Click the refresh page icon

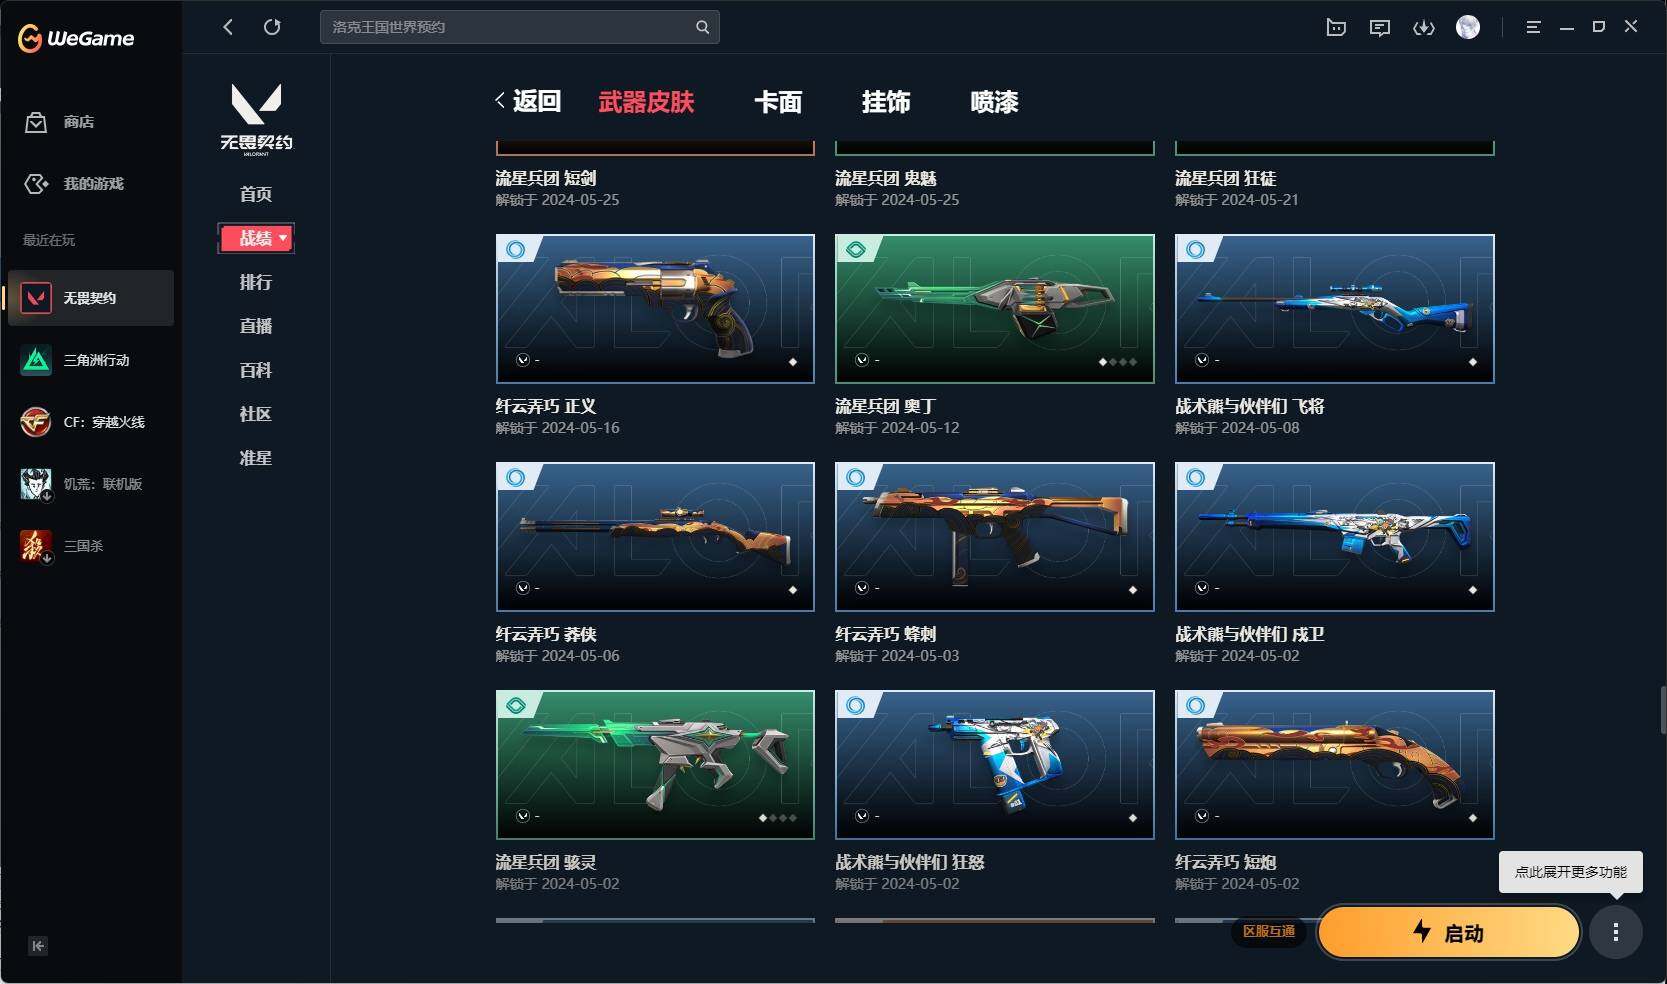272,27
